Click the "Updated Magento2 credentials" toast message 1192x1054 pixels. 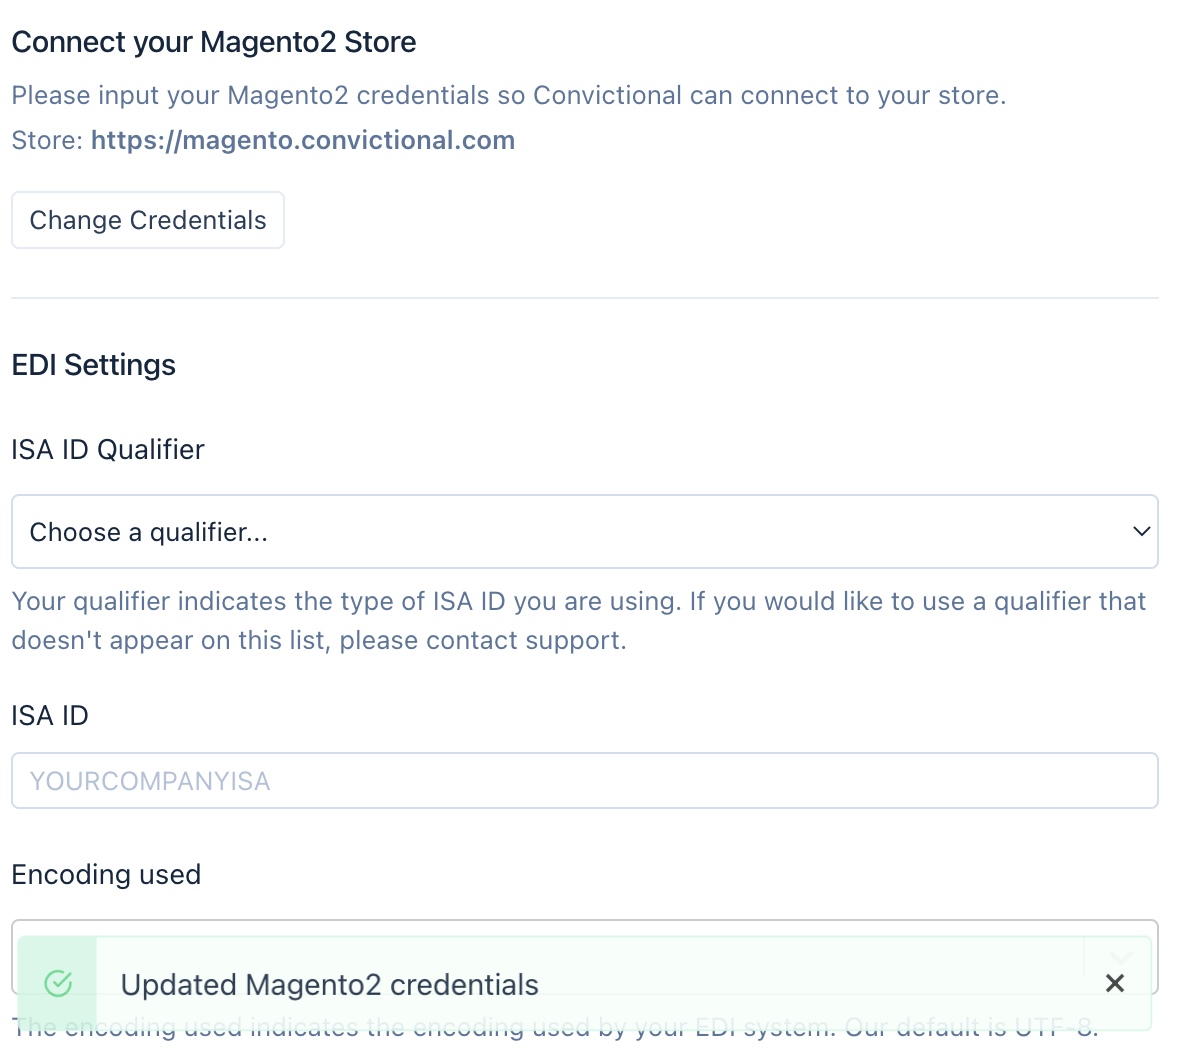click(x=330, y=985)
